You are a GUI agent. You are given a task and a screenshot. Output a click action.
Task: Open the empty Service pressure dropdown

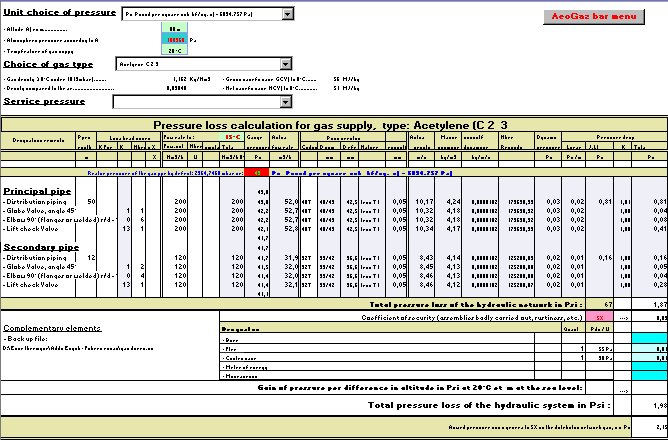[286, 102]
